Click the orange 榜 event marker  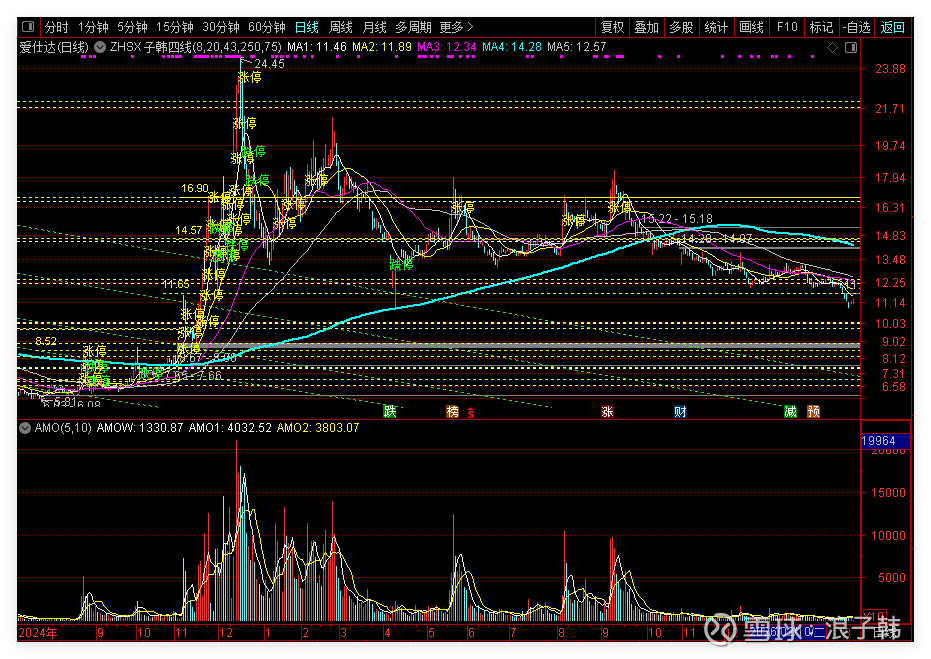(x=452, y=411)
